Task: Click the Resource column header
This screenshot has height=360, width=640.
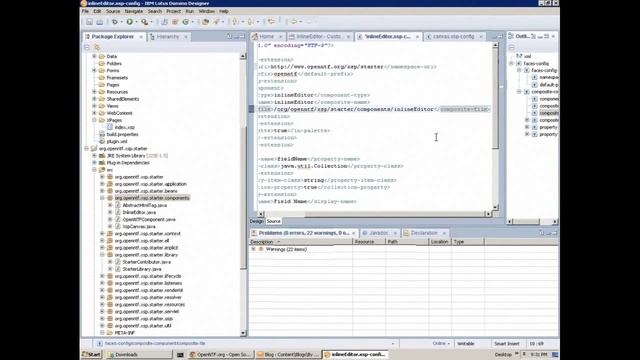Action: pos(369,242)
